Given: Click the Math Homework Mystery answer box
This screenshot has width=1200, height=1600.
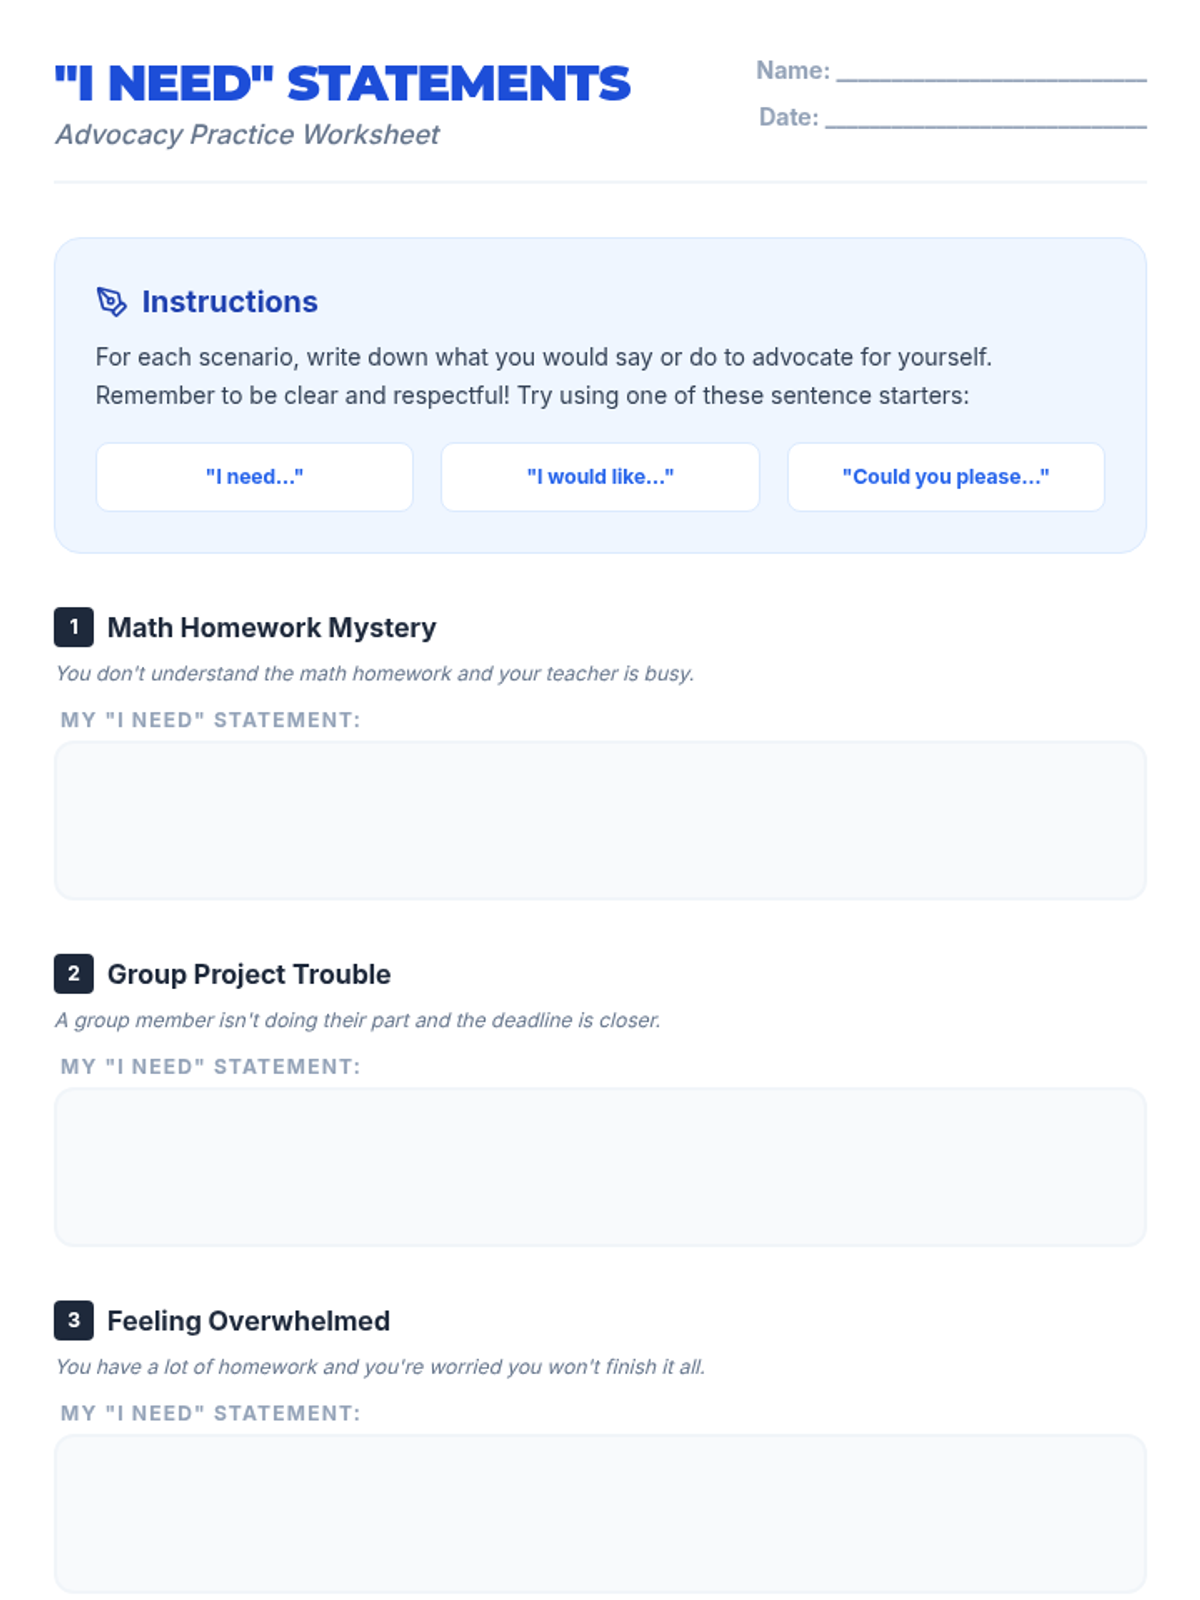Looking at the screenshot, I should pyautogui.click(x=600, y=820).
